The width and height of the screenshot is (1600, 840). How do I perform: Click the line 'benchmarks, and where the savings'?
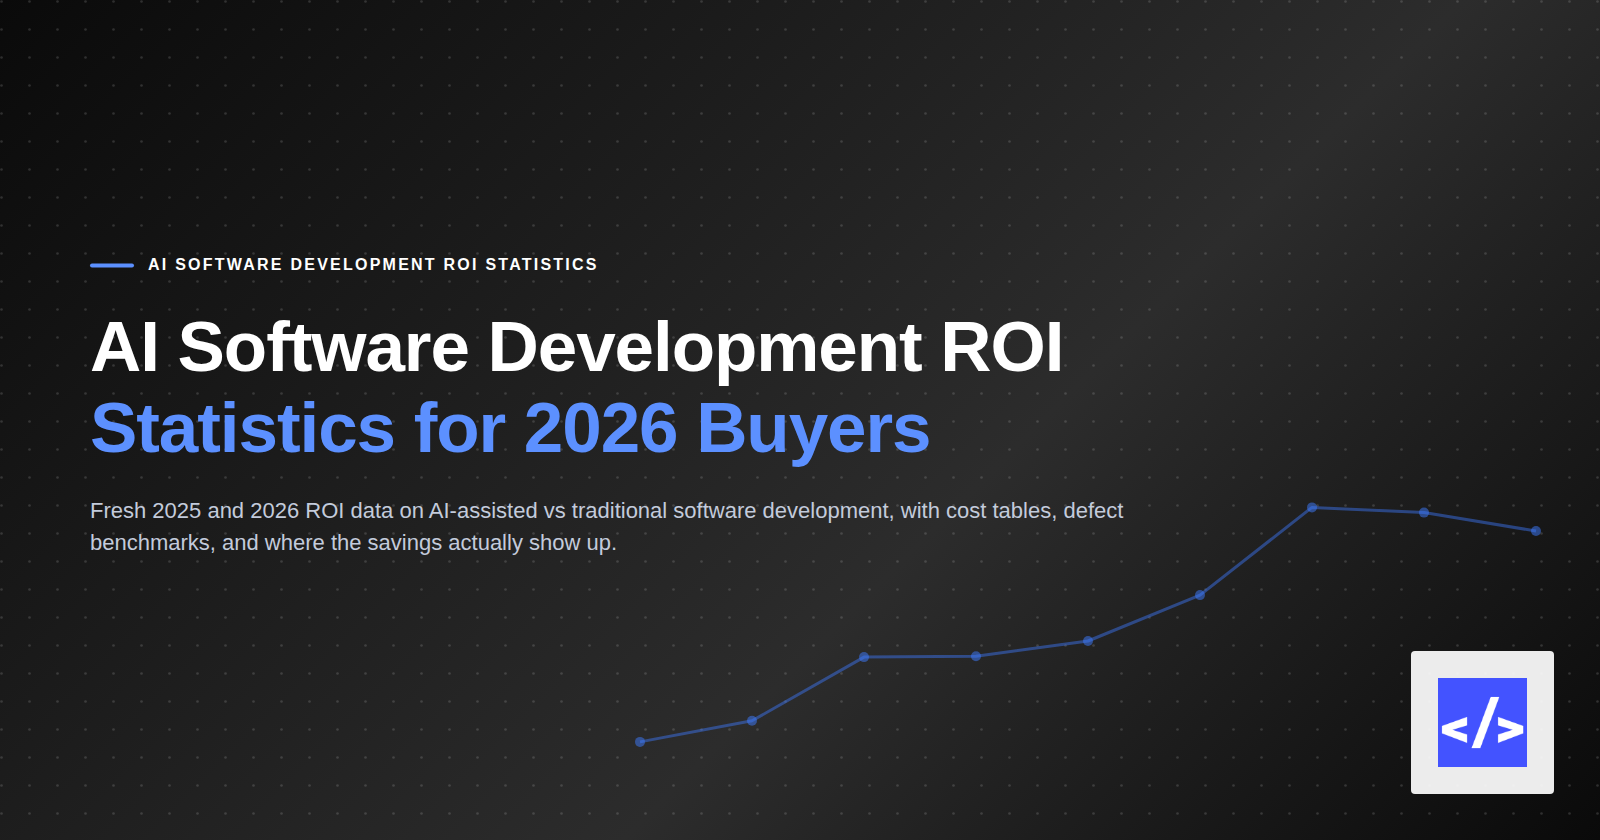353,543
